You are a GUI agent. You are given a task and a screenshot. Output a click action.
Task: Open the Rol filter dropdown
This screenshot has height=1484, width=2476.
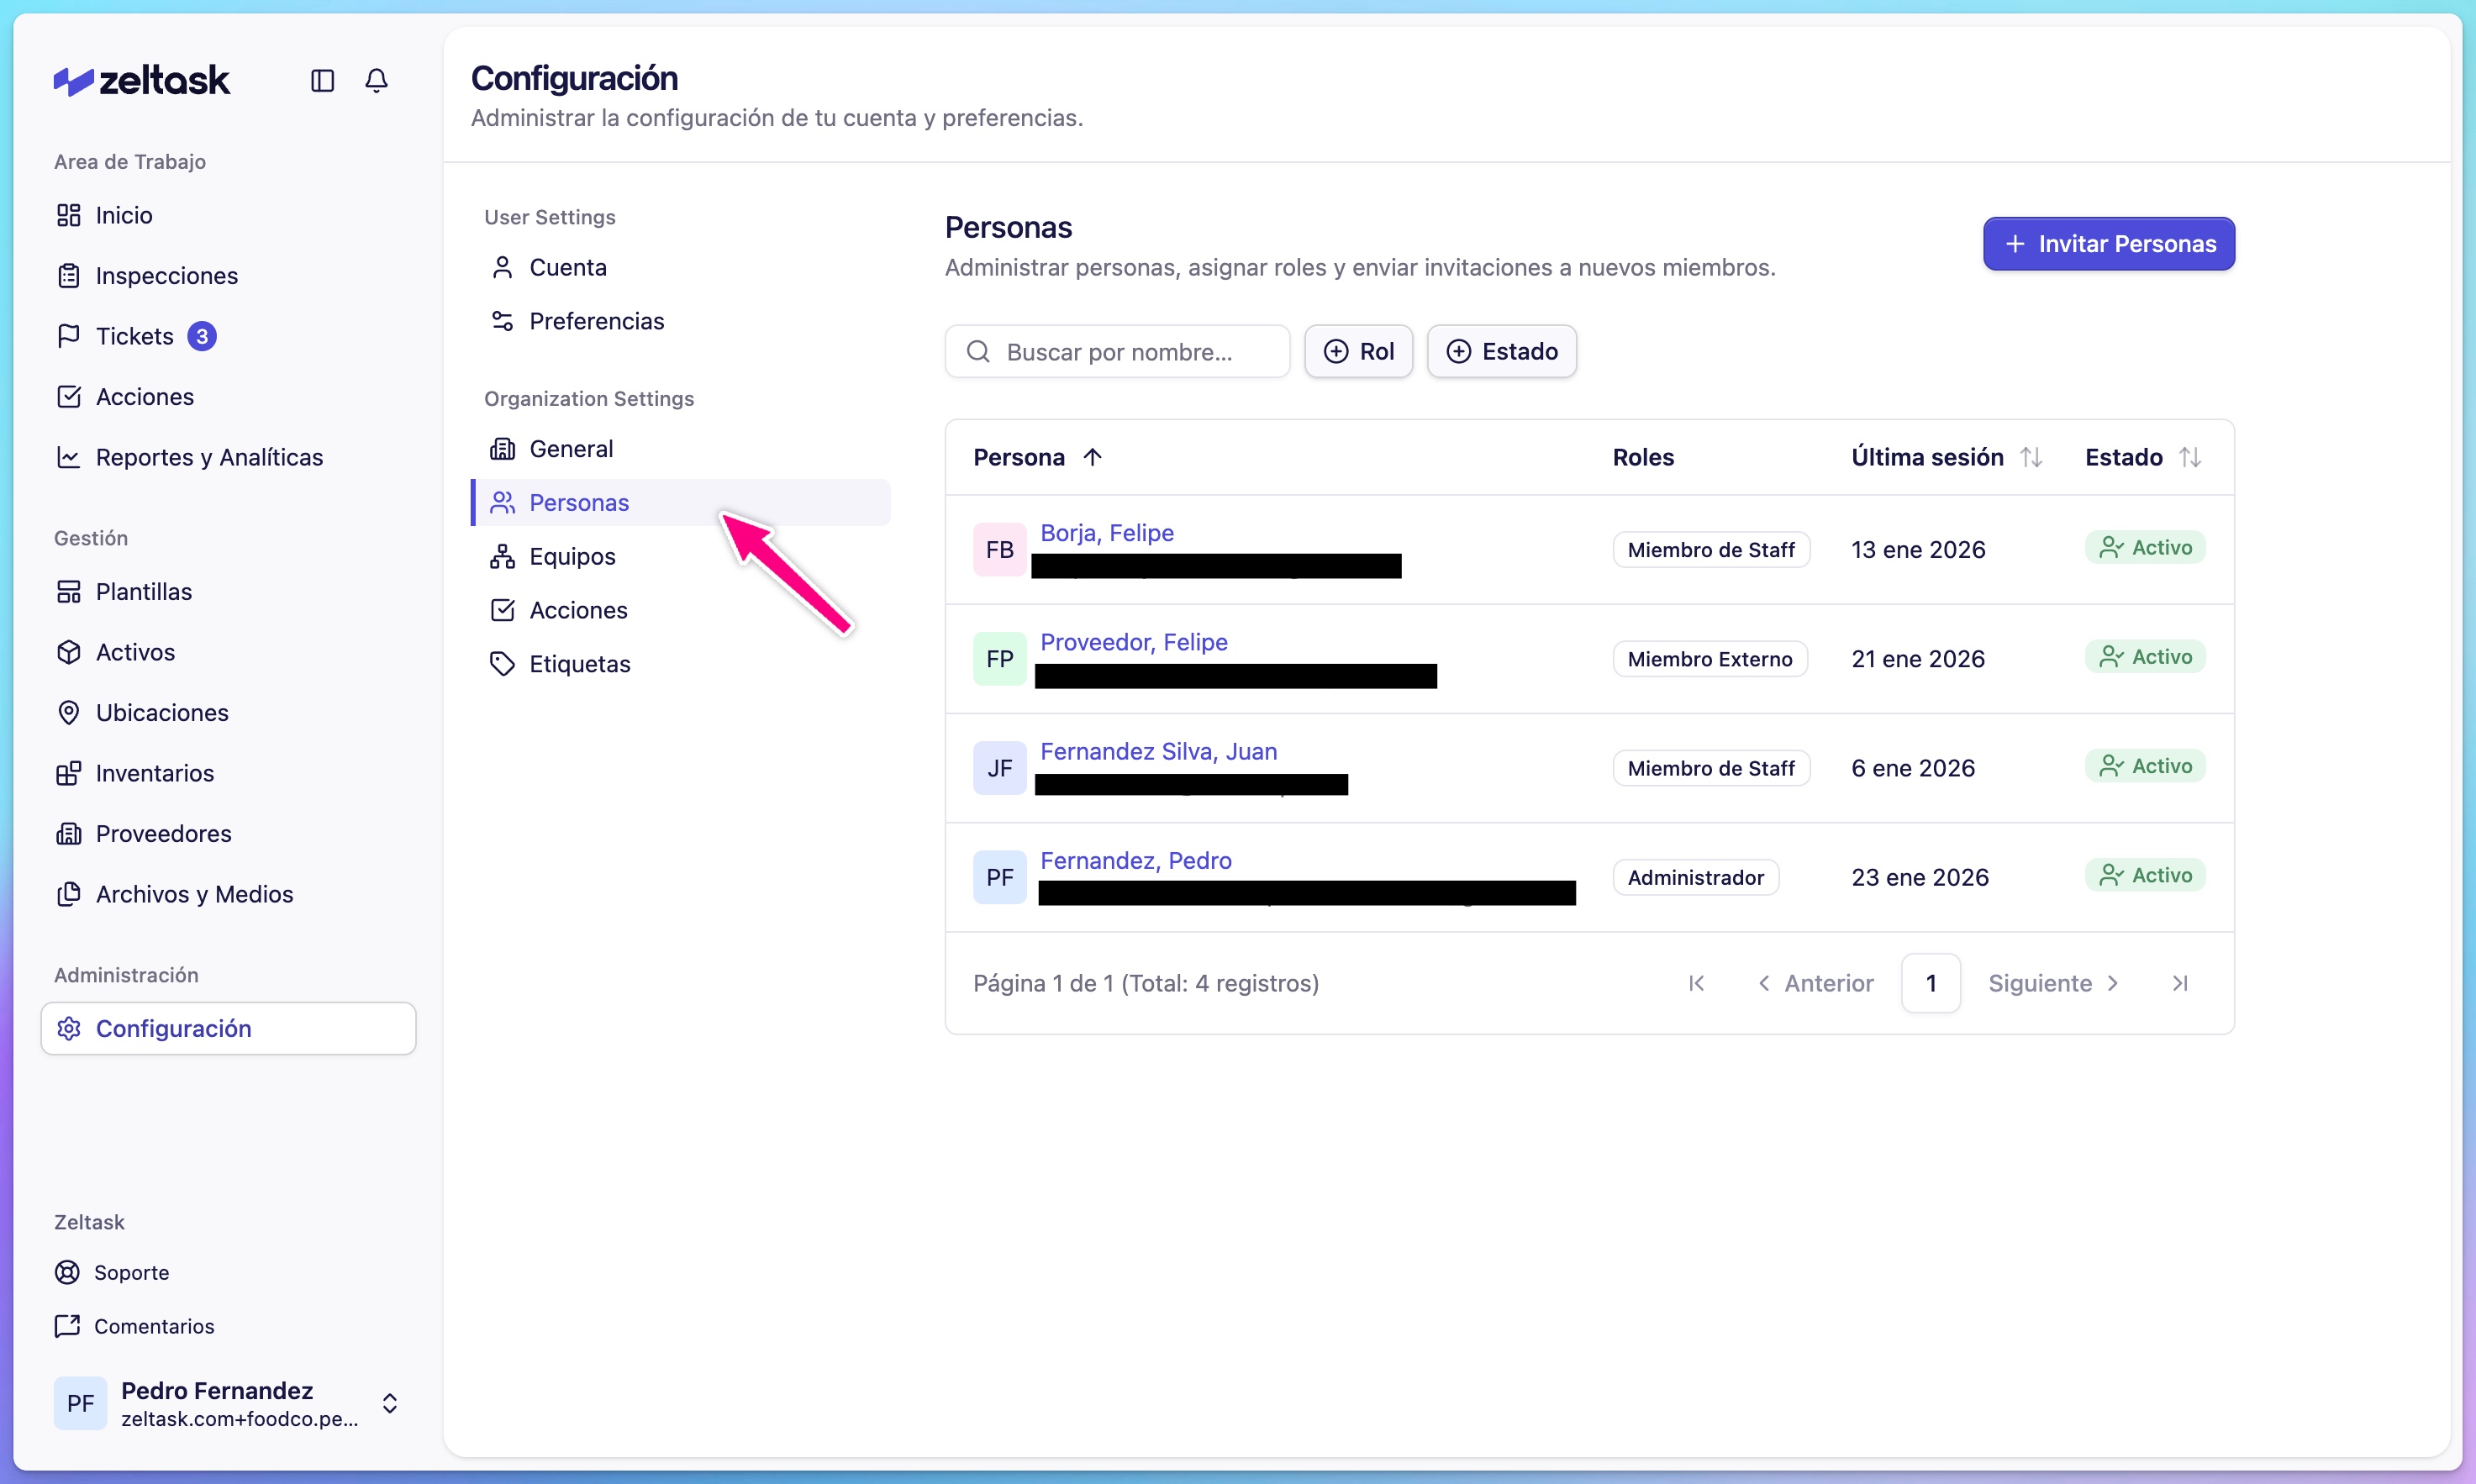pyautogui.click(x=1358, y=351)
